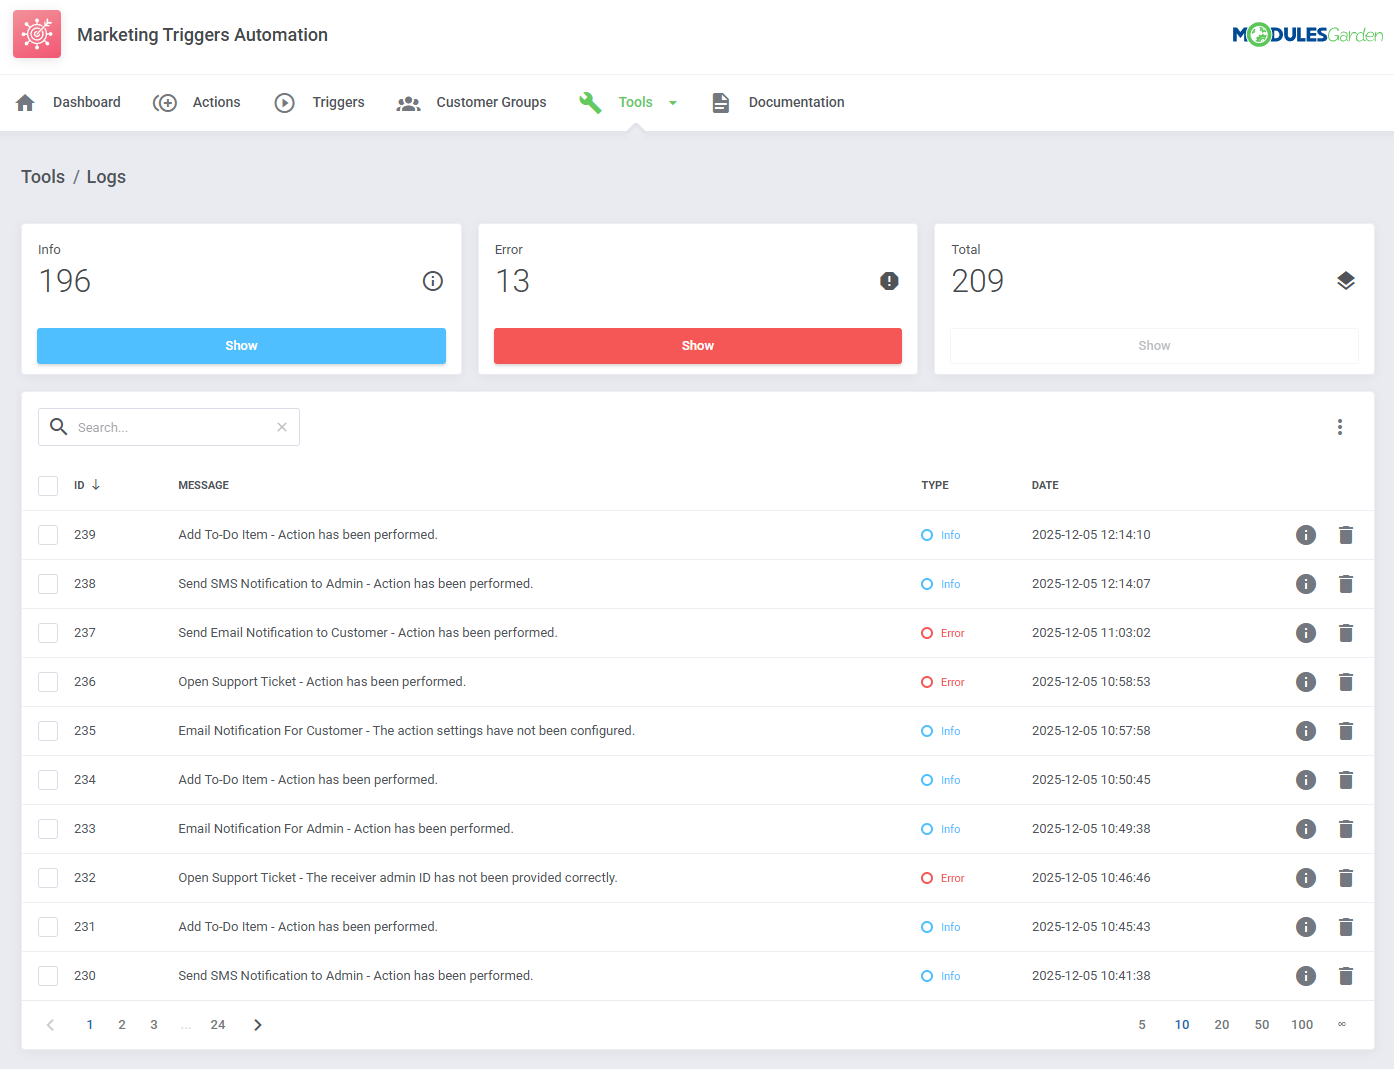
Task: Show error logs via the red Show button
Action: 697,345
